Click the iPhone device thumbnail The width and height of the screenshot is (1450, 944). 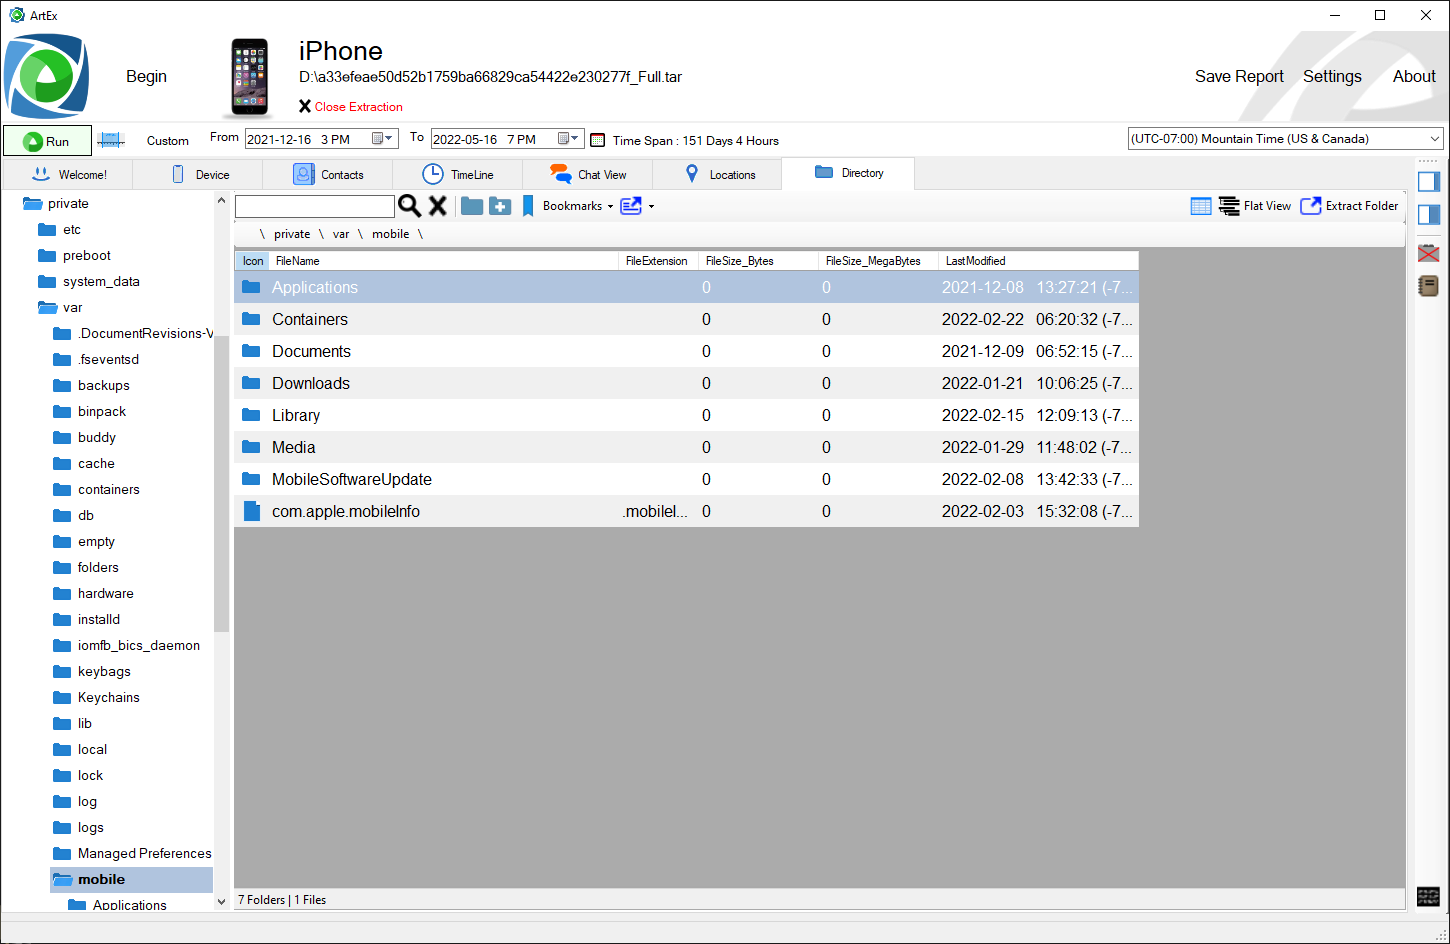pos(249,78)
